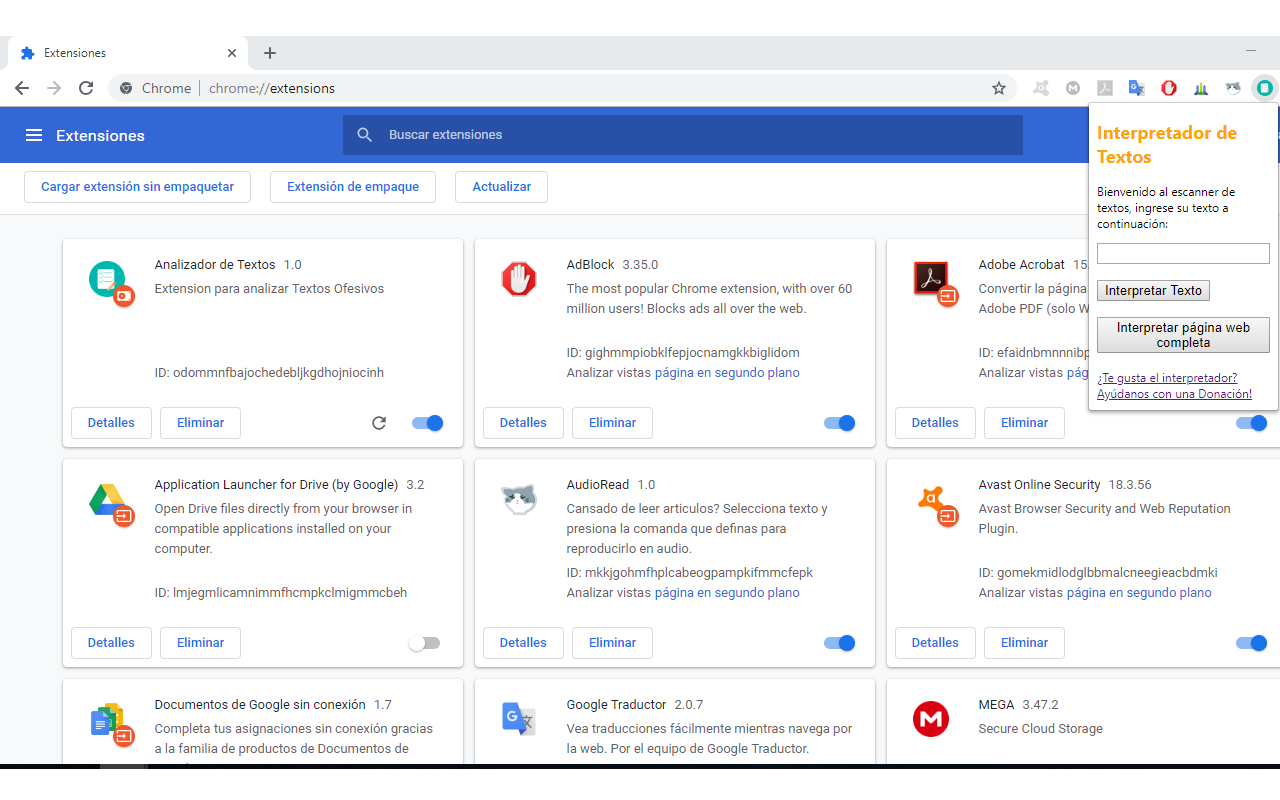Click Interpretar Texto button
1280x800 pixels.
point(1152,290)
